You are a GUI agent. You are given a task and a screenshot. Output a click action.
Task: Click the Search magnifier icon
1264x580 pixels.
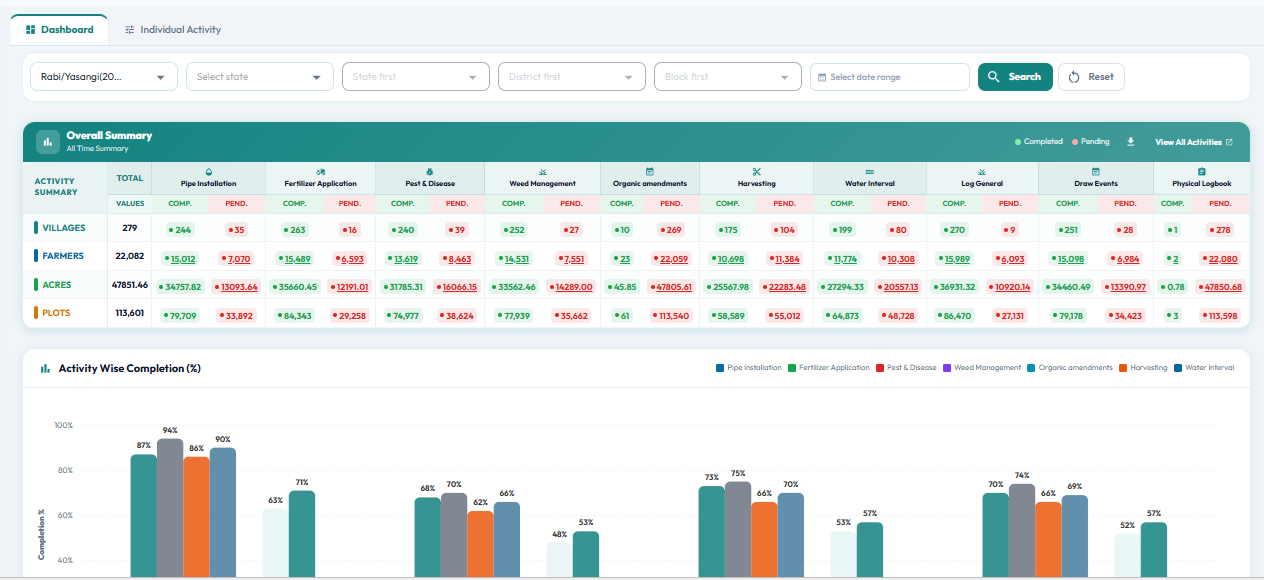click(x=994, y=77)
